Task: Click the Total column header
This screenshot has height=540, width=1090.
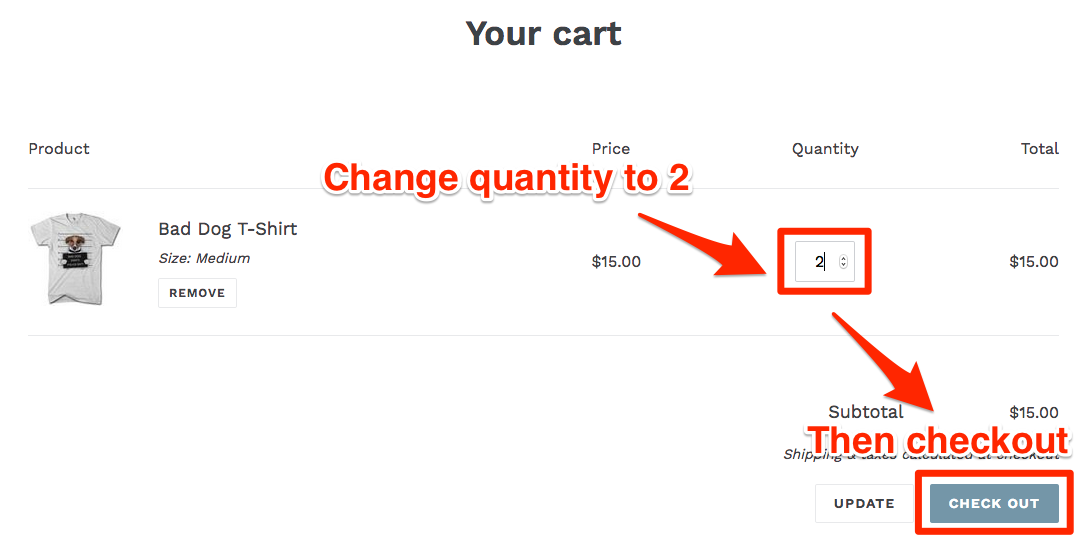Action: pyautogui.click(x=1040, y=149)
